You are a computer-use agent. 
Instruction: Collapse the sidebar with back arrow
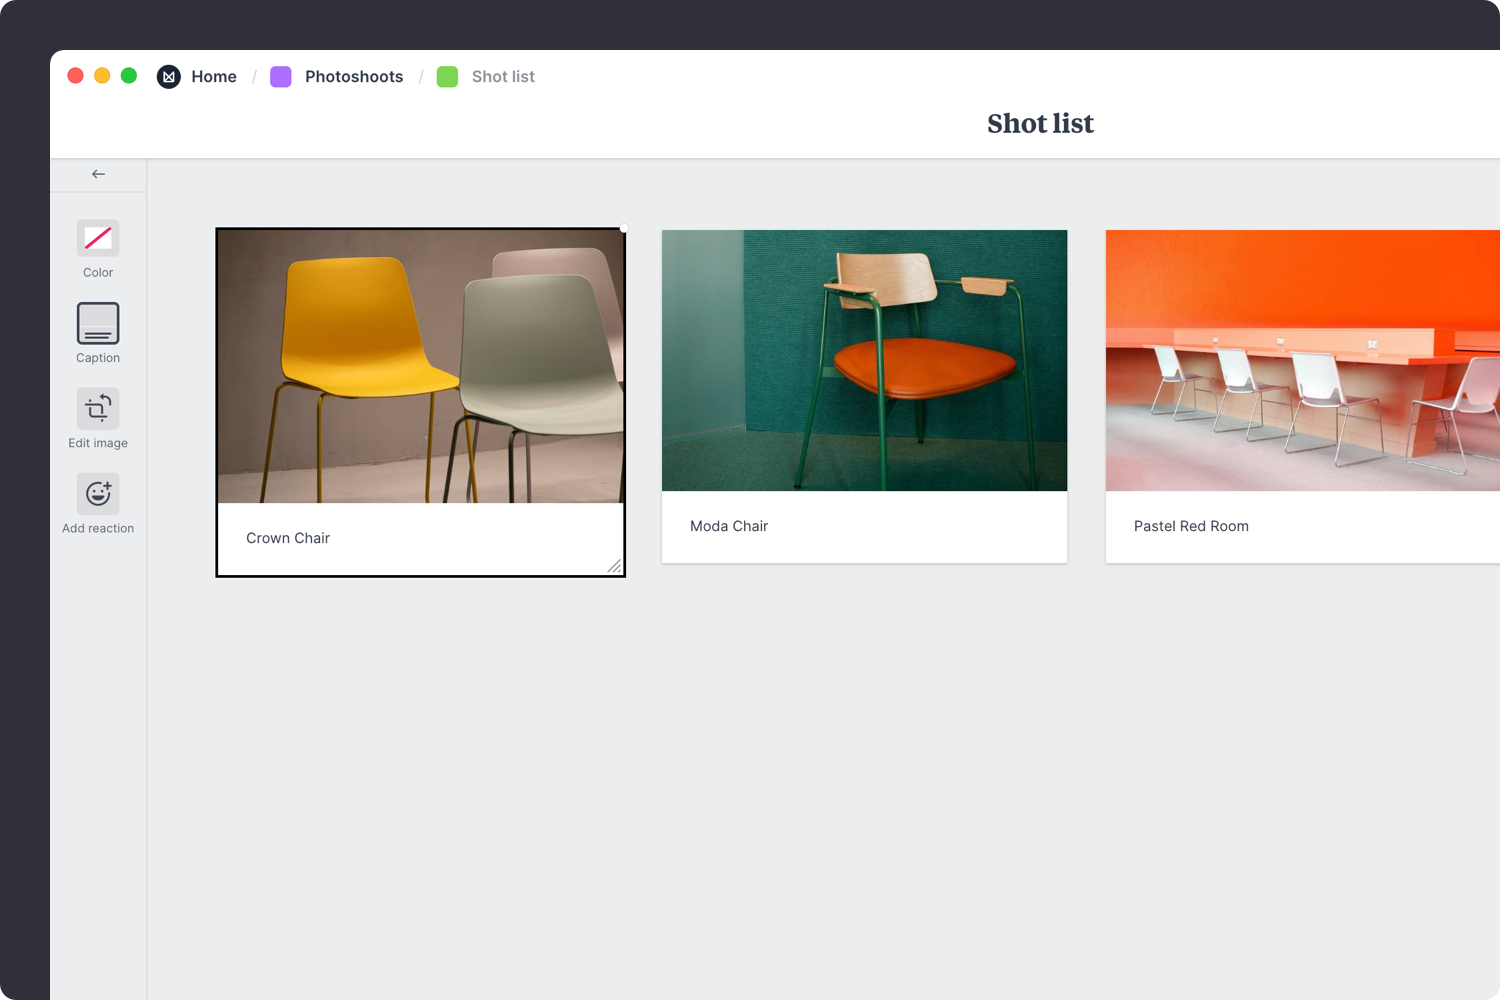[98, 174]
